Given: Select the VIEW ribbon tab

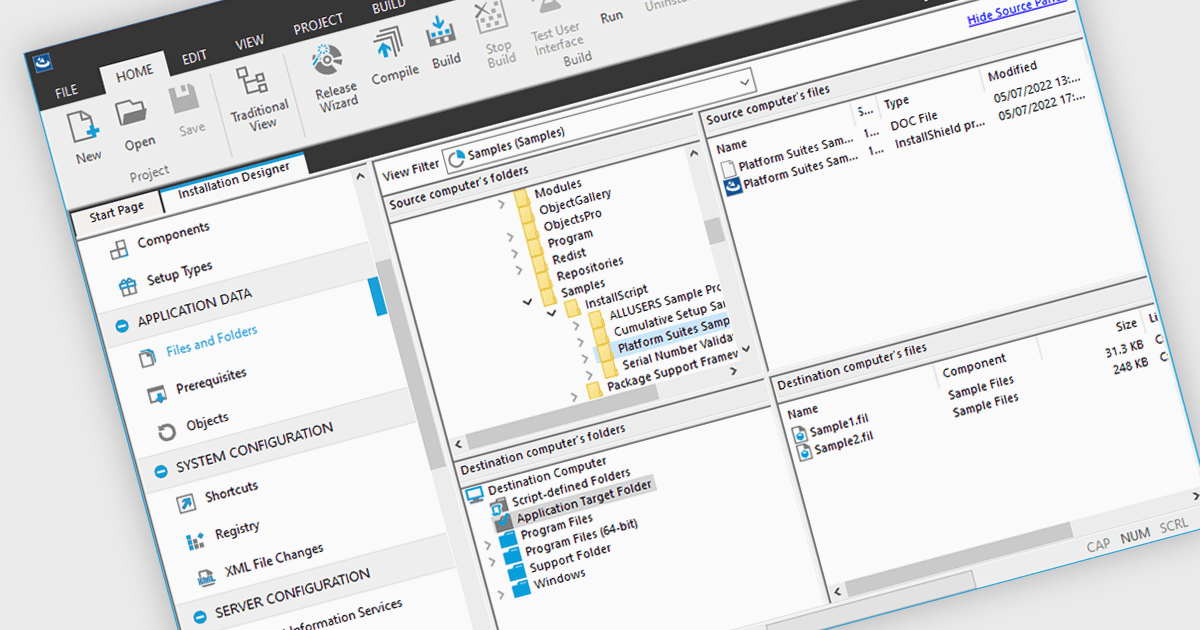Looking at the screenshot, I should 249,43.
